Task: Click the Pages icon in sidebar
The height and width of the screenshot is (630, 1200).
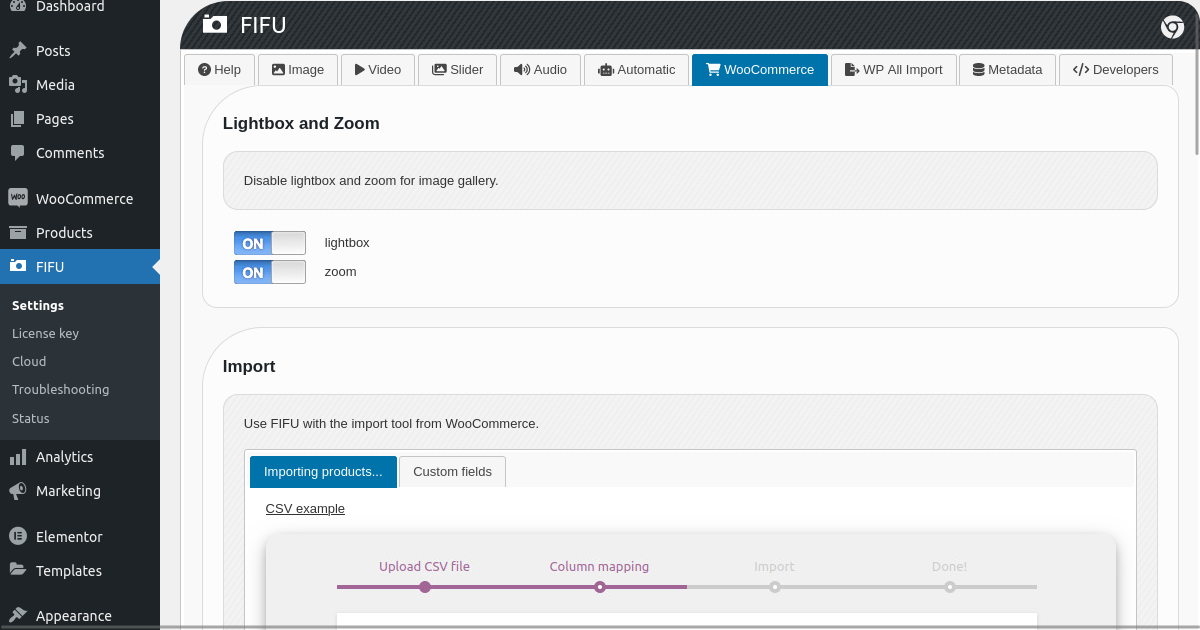Action: (x=18, y=119)
